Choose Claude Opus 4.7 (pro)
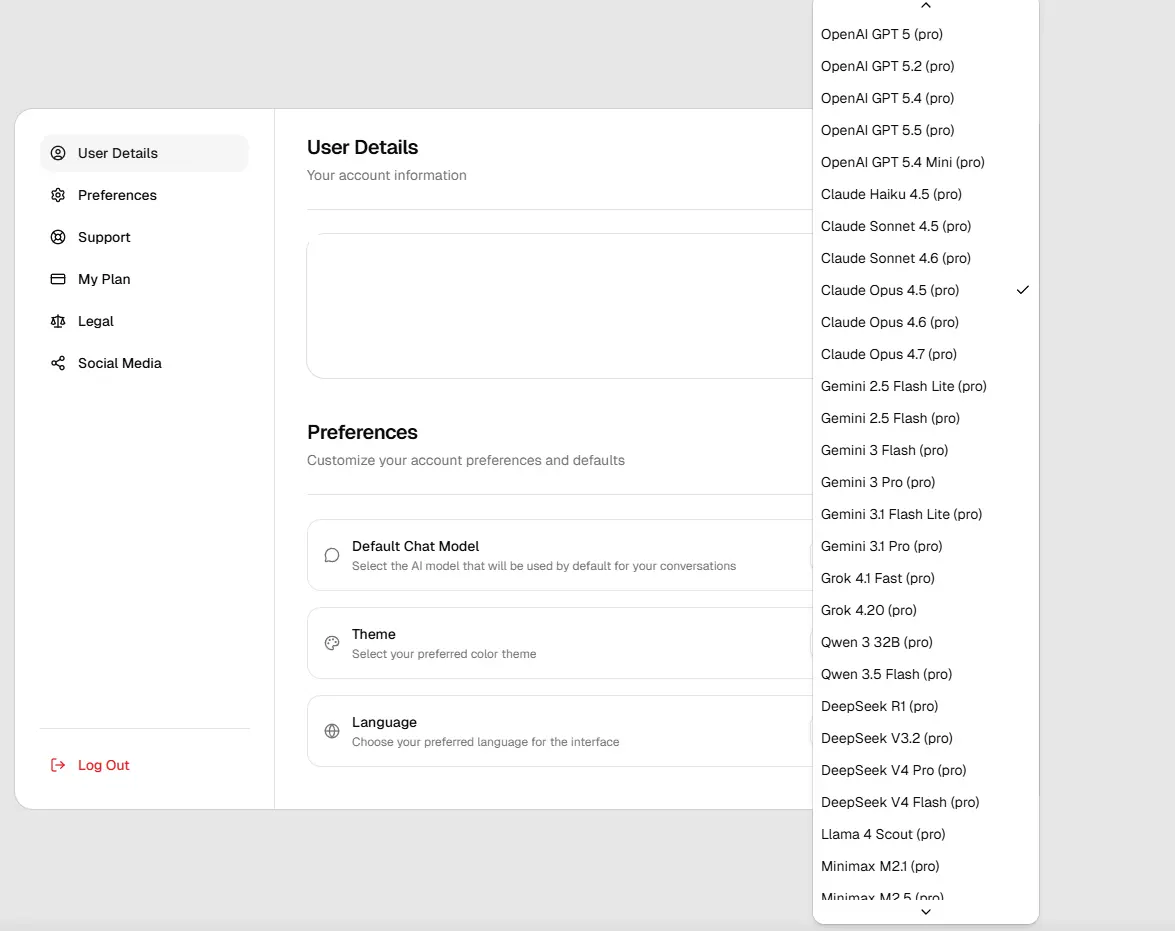 [x=925, y=354]
